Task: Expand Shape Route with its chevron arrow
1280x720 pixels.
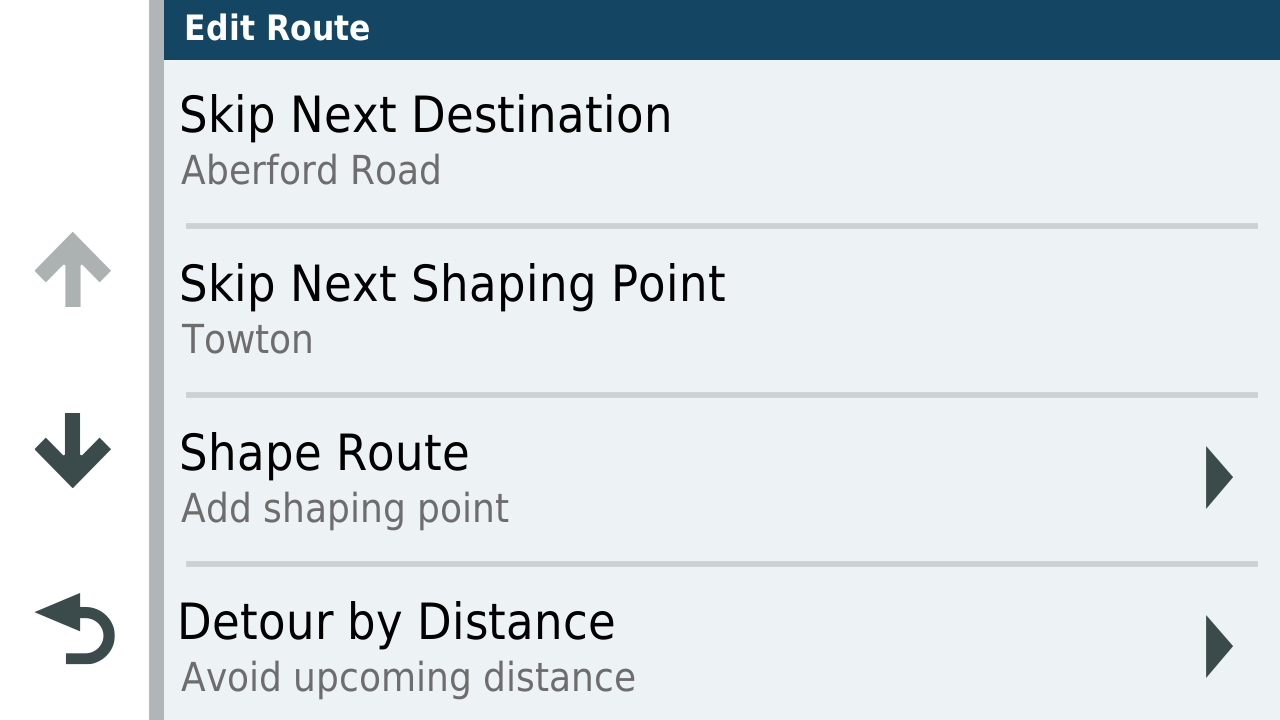Action: [x=1219, y=478]
